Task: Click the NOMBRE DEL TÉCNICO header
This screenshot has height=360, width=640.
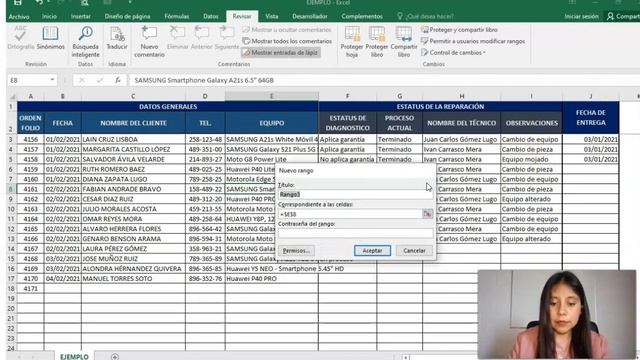Action: (x=462, y=123)
